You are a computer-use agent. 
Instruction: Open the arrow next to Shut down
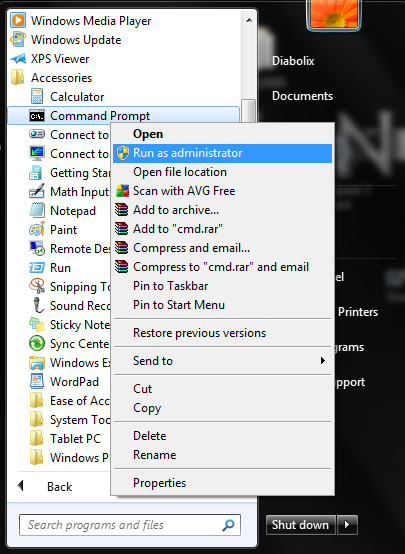pyautogui.click(x=347, y=525)
